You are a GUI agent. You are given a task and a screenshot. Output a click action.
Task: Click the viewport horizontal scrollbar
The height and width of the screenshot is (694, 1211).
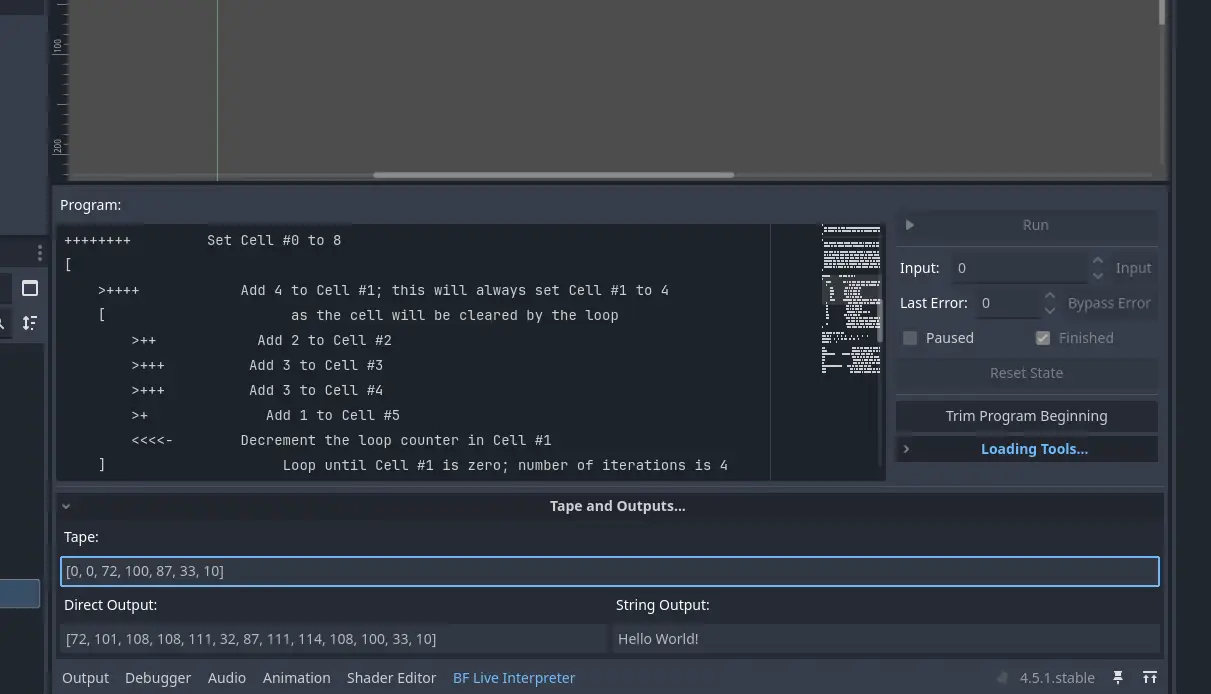[x=553, y=175]
